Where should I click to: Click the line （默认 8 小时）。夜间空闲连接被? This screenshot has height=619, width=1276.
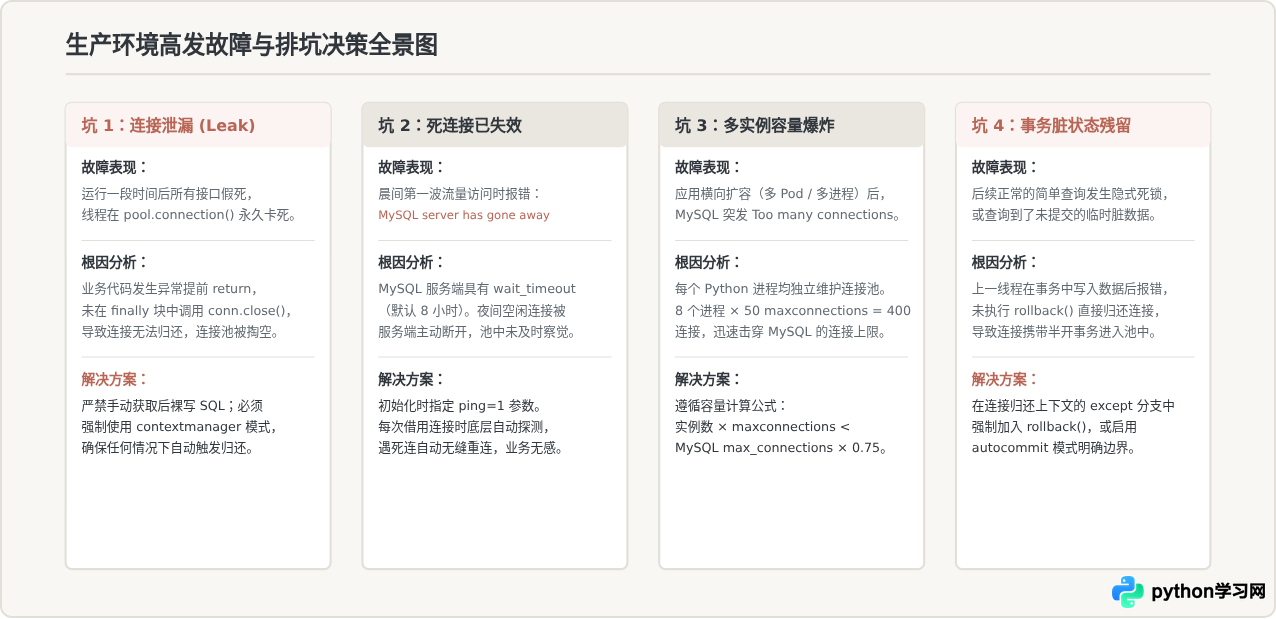click(473, 310)
